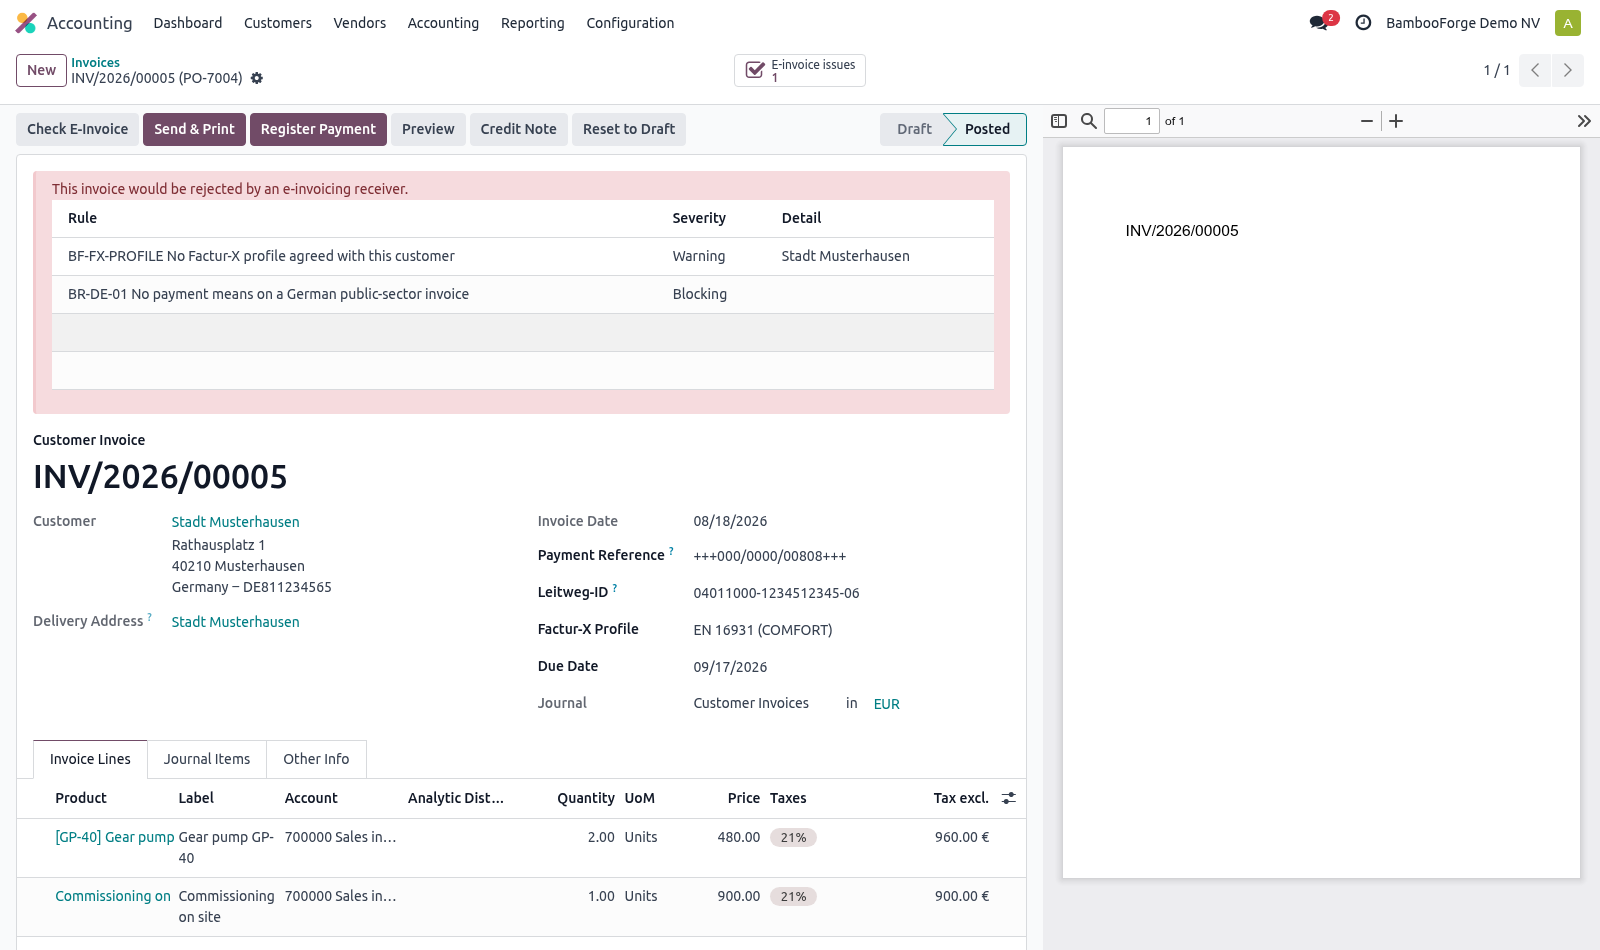The height and width of the screenshot is (950, 1600).
Task: Click the gear actions icon beside the invoice name
Action: [257, 78]
